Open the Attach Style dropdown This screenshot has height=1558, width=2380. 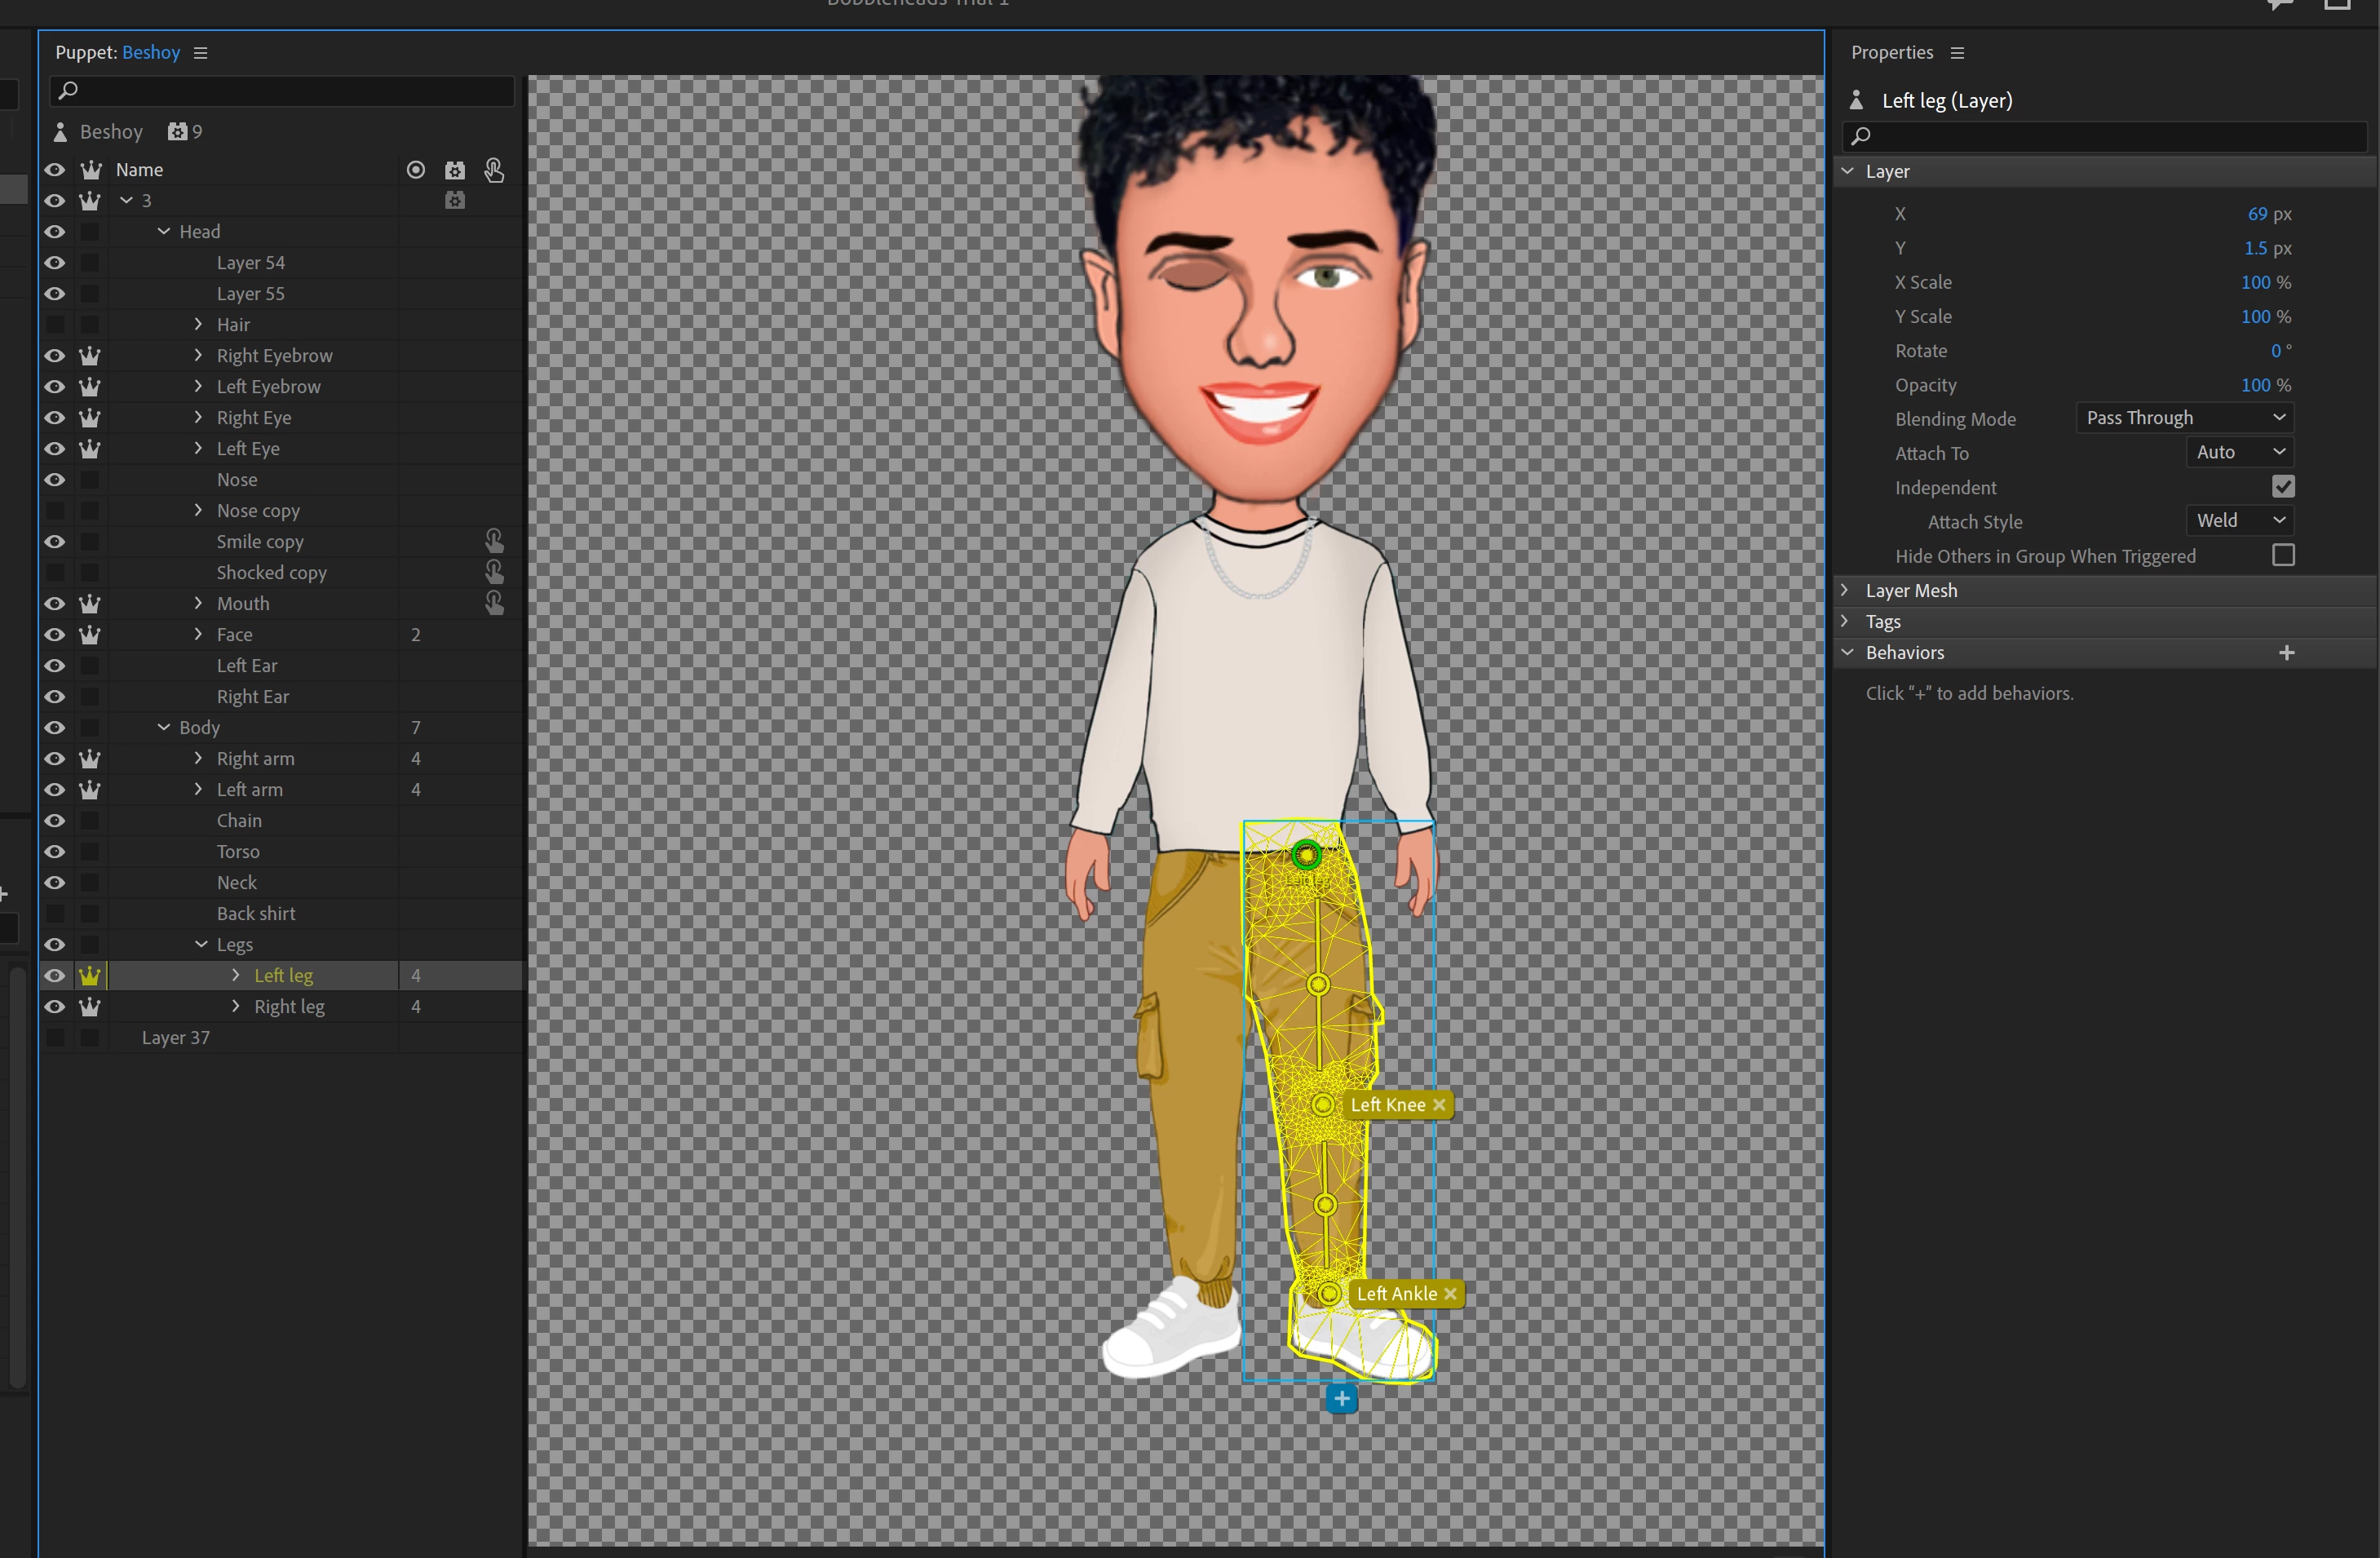(2239, 521)
